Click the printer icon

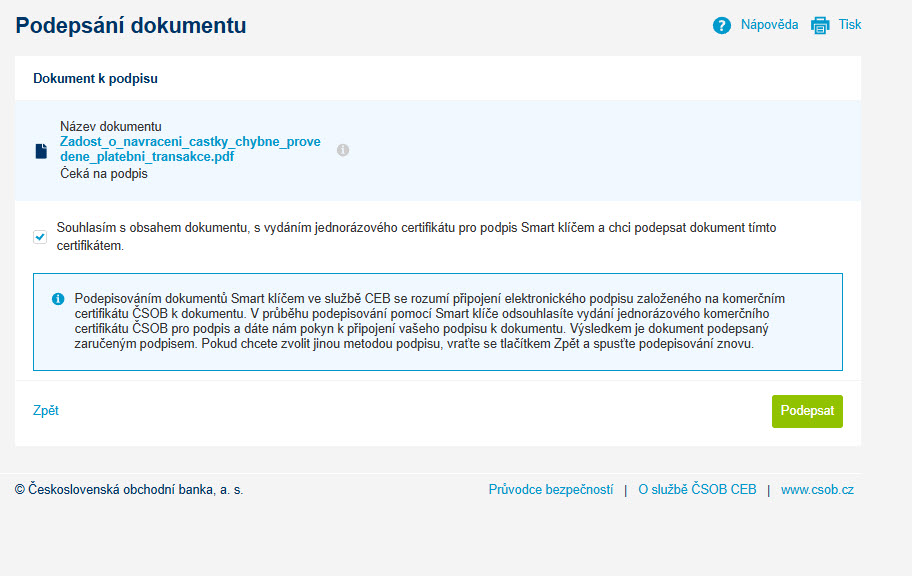820,26
